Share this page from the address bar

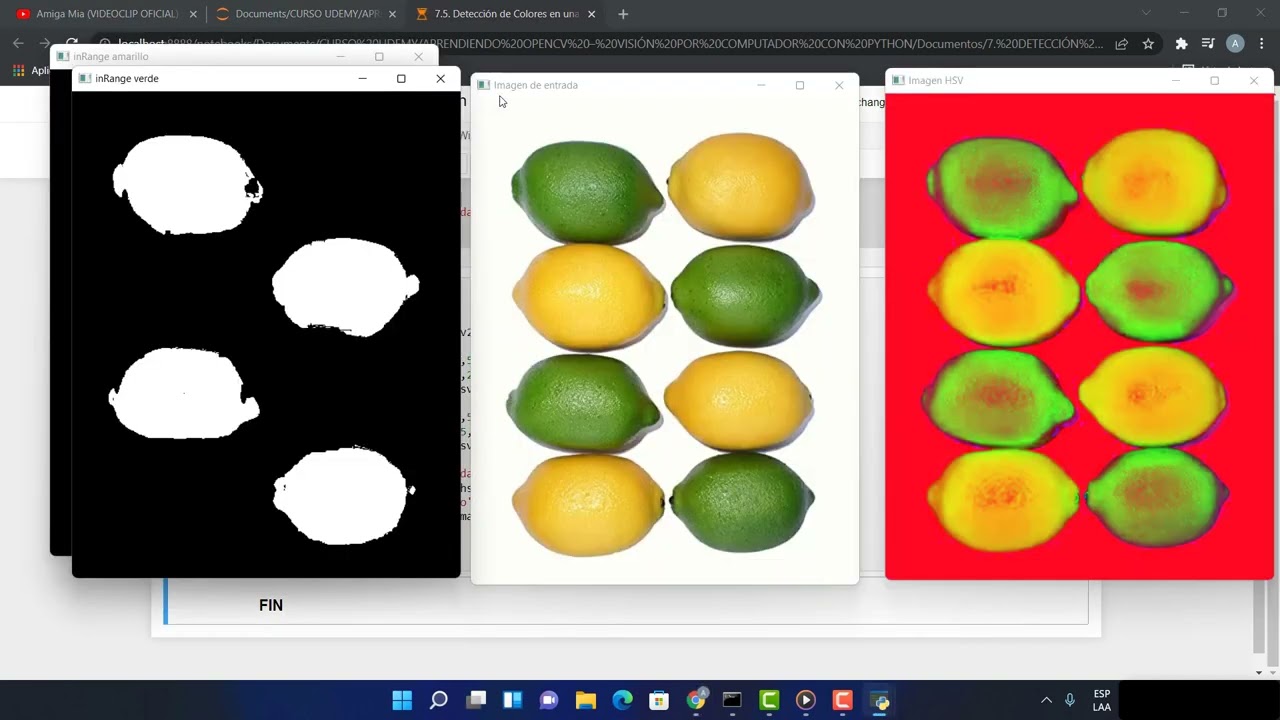click(1122, 43)
